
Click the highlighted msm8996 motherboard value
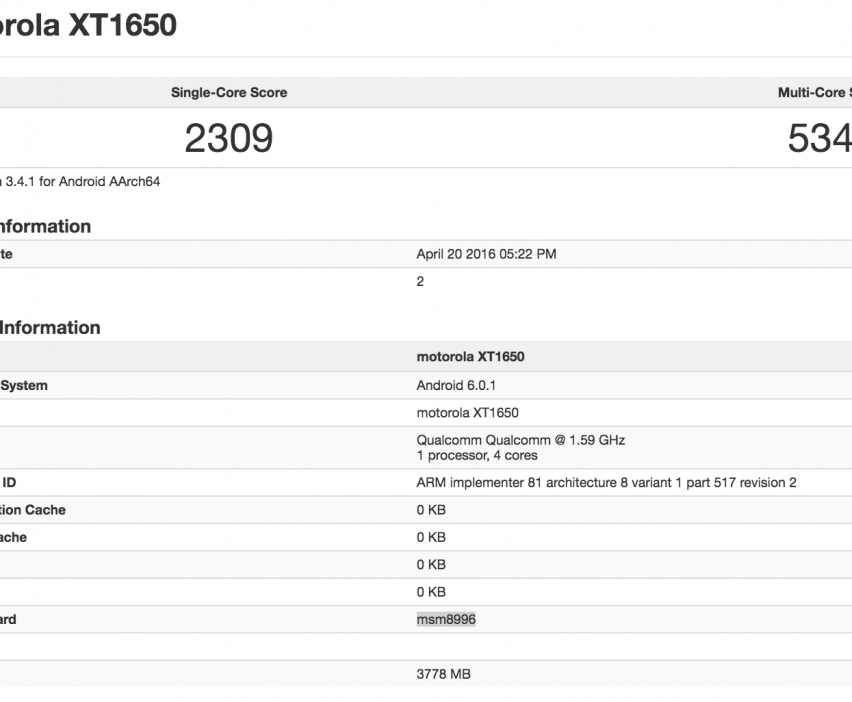coord(446,619)
